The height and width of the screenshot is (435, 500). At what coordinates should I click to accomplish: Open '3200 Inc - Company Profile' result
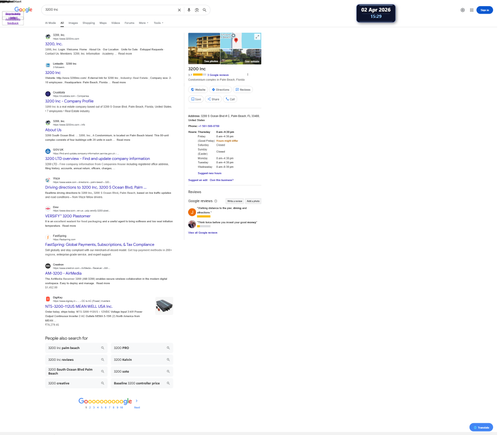point(69,101)
